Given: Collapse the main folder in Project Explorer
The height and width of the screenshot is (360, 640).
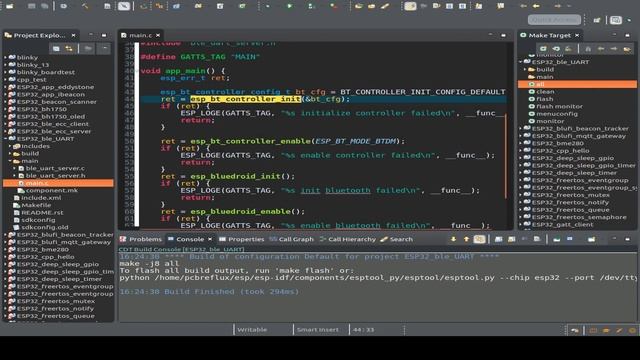Looking at the screenshot, I should coord(10,161).
